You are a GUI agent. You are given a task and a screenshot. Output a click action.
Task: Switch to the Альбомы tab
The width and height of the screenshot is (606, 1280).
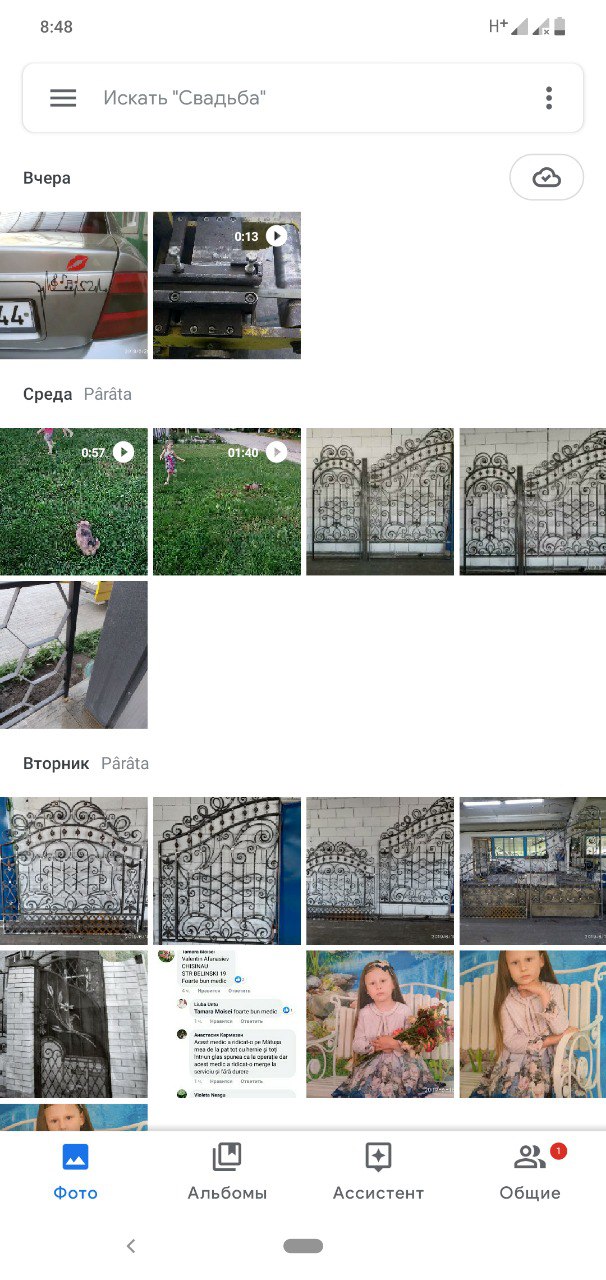[227, 1172]
